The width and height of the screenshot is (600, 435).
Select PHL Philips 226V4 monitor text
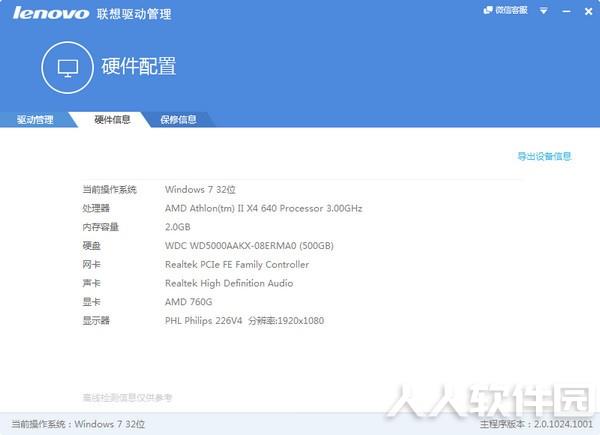pyautogui.click(x=204, y=321)
